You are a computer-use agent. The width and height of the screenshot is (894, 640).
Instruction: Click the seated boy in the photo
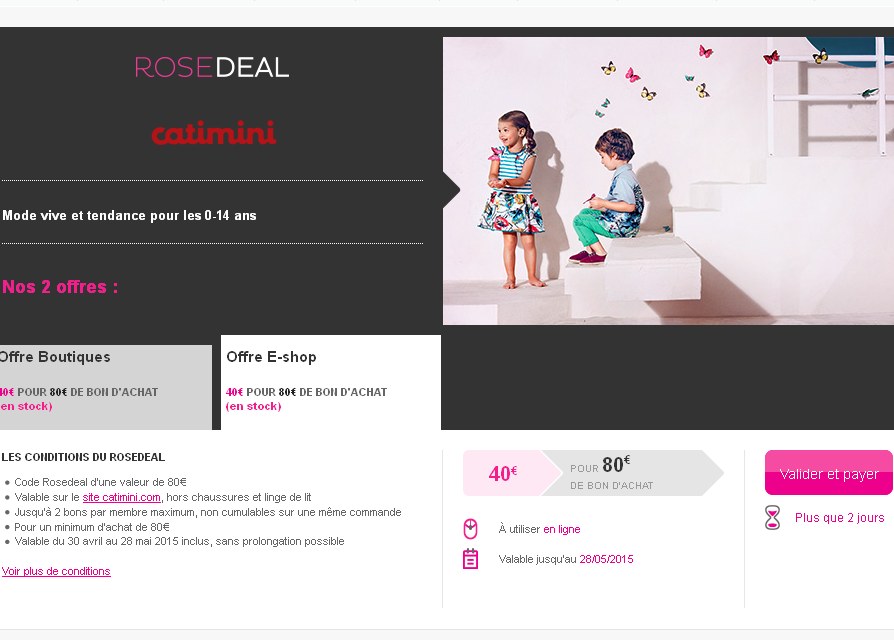pos(606,200)
